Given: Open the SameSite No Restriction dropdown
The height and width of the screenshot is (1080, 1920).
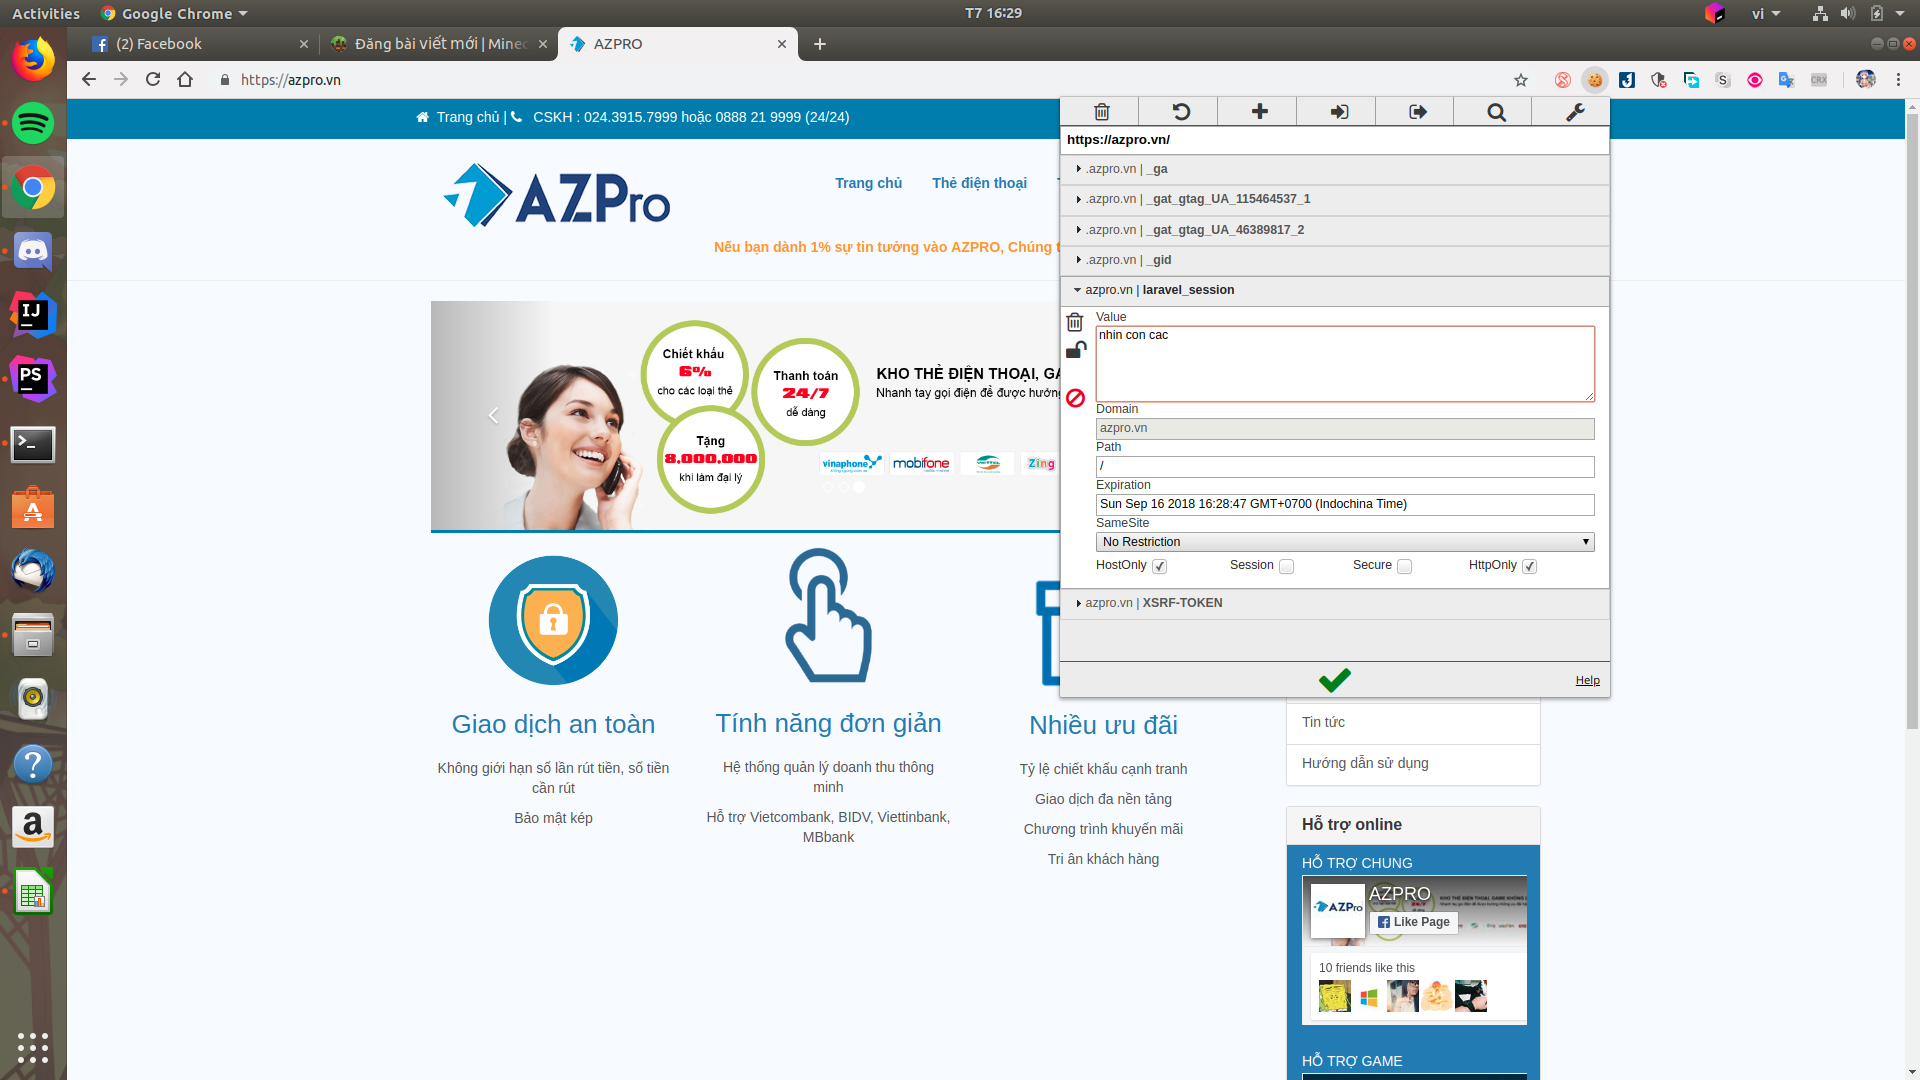Looking at the screenshot, I should 1345,542.
